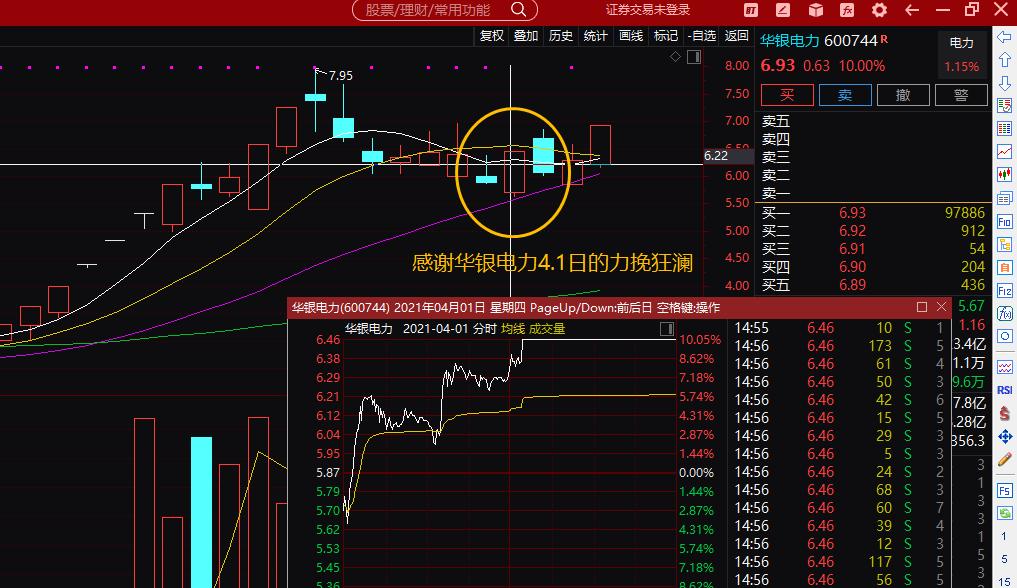
Task: Select the 15-minute period in sidebar
Action: (1005, 582)
